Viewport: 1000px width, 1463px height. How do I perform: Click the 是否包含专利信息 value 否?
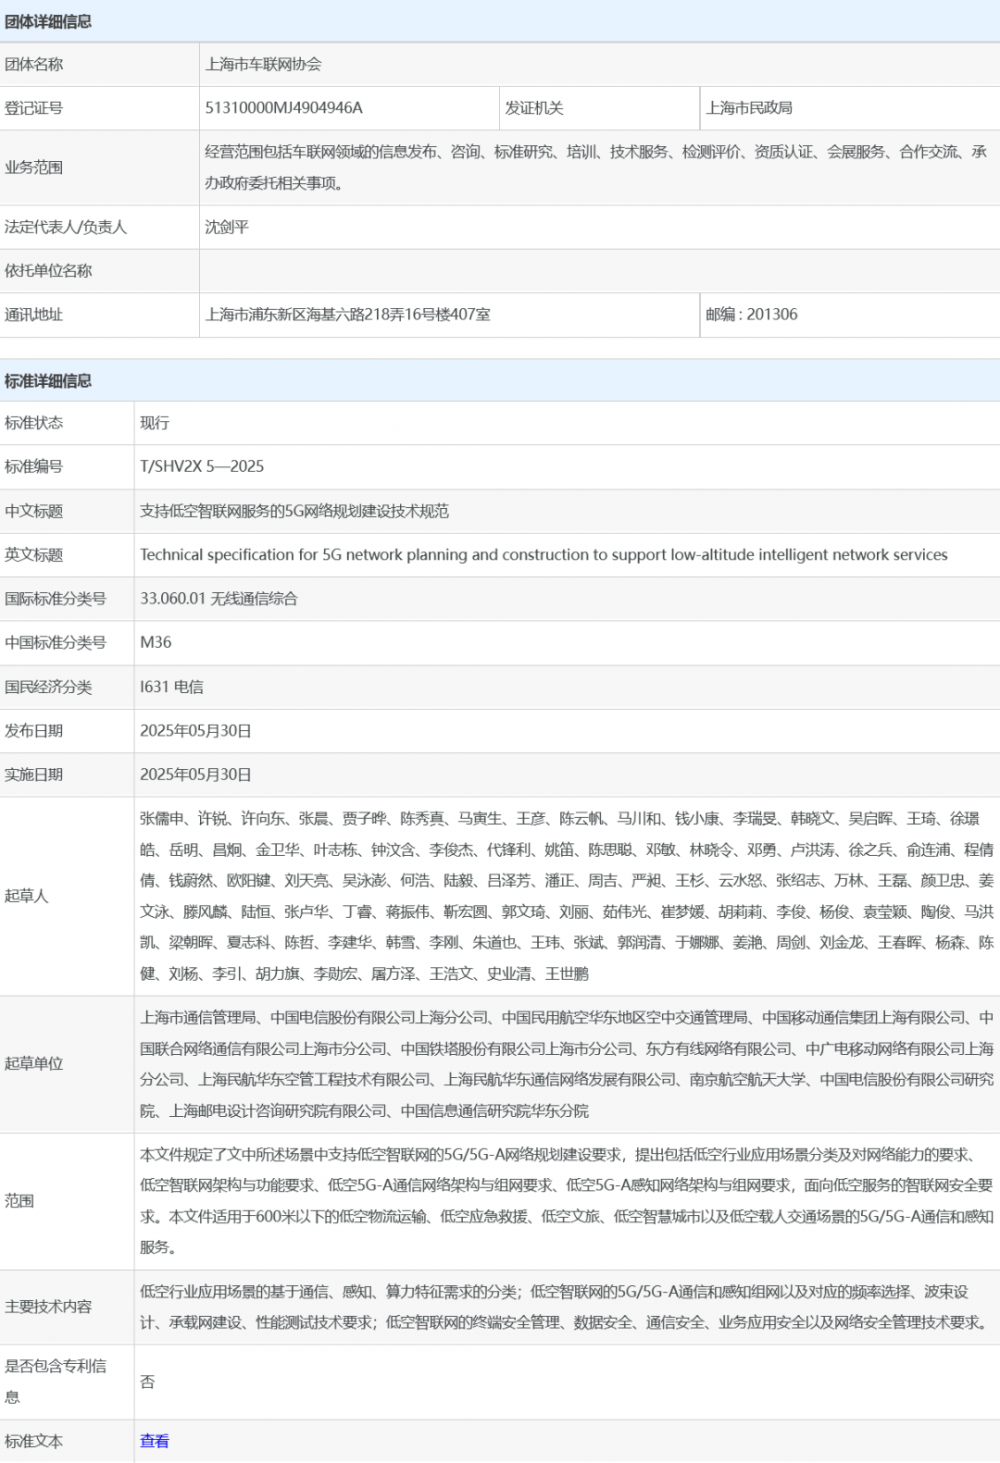coord(148,1381)
